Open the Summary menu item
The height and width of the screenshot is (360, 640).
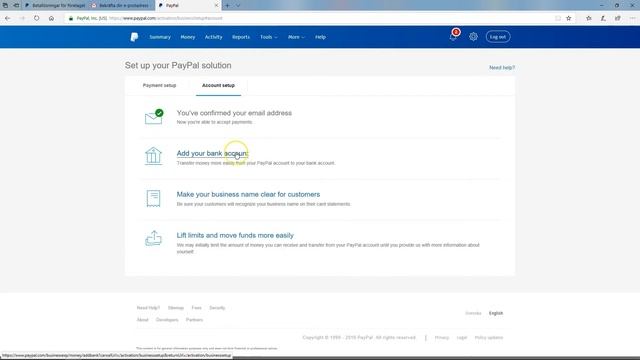point(160,37)
